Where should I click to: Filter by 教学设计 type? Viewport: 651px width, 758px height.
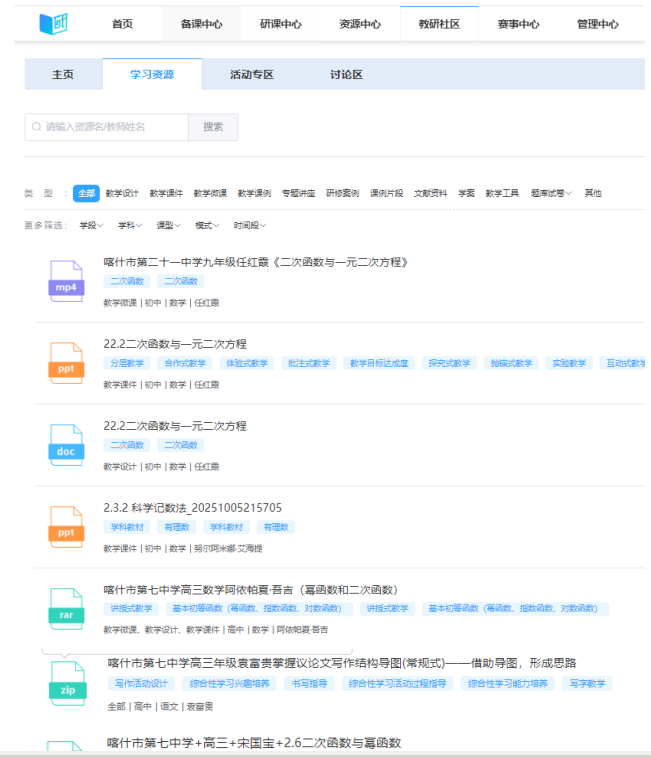click(x=122, y=193)
